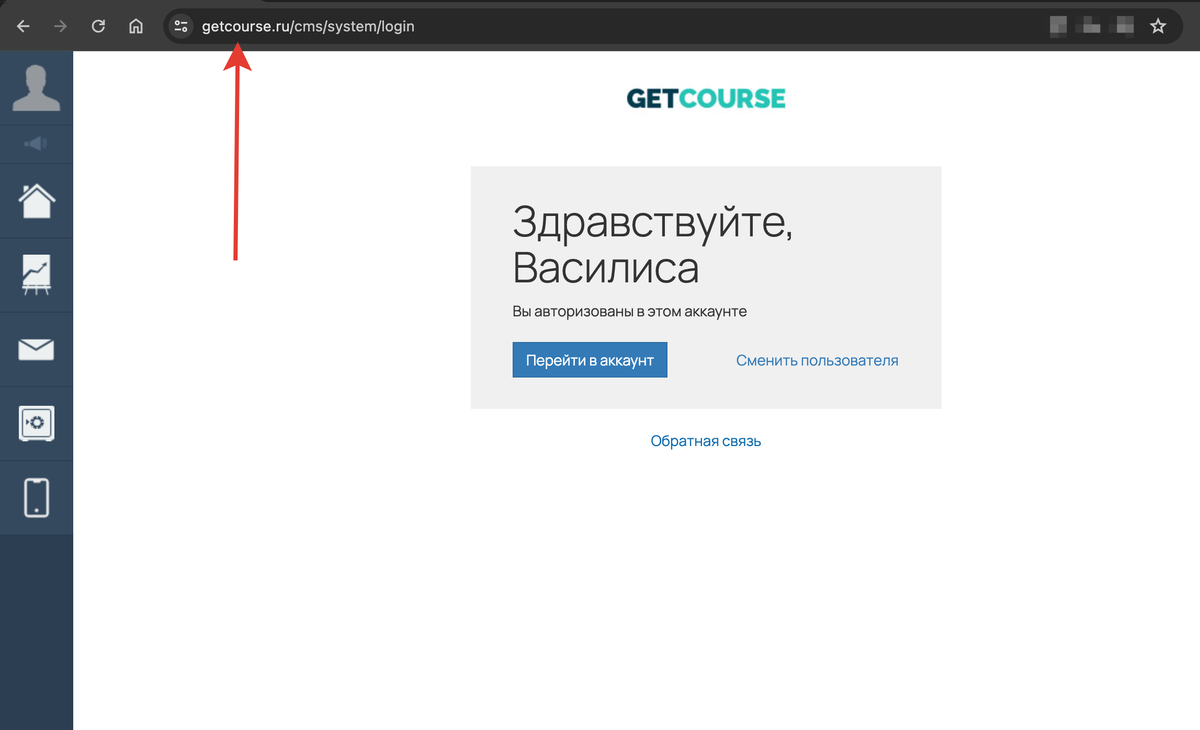Open the 'Обратная связь' link
The width and height of the screenshot is (1200, 730).
[x=706, y=440]
